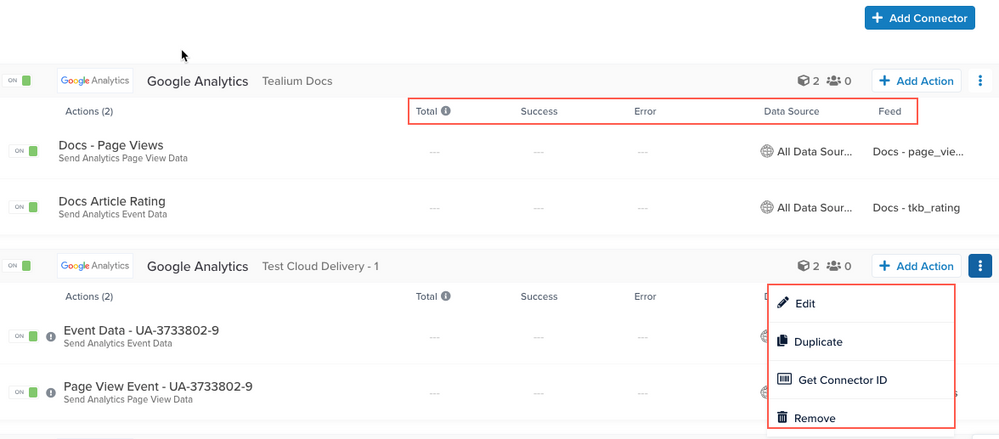Select Edit from the connector menu
The width and height of the screenshot is (999, 439).
805,303
